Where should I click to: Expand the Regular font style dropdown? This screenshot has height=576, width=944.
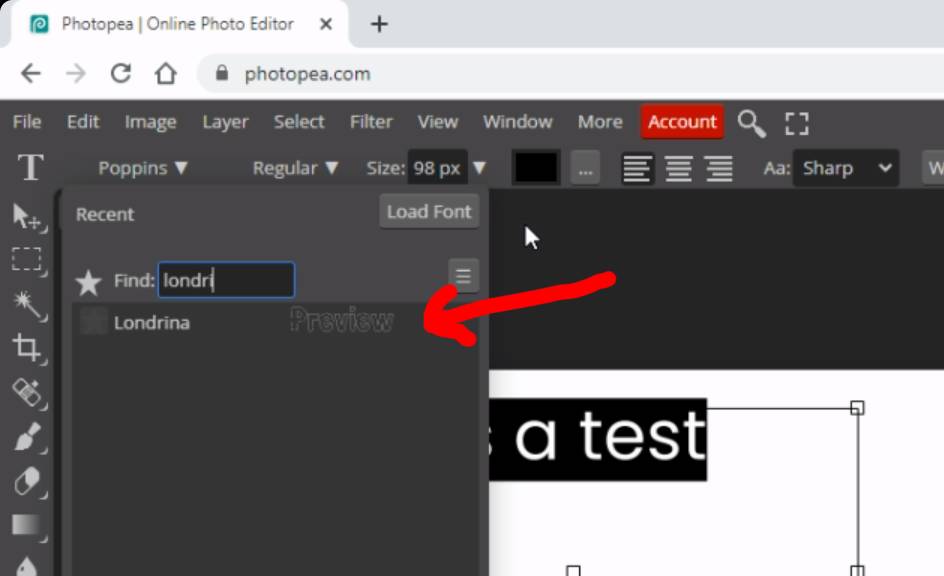[294, 168]
